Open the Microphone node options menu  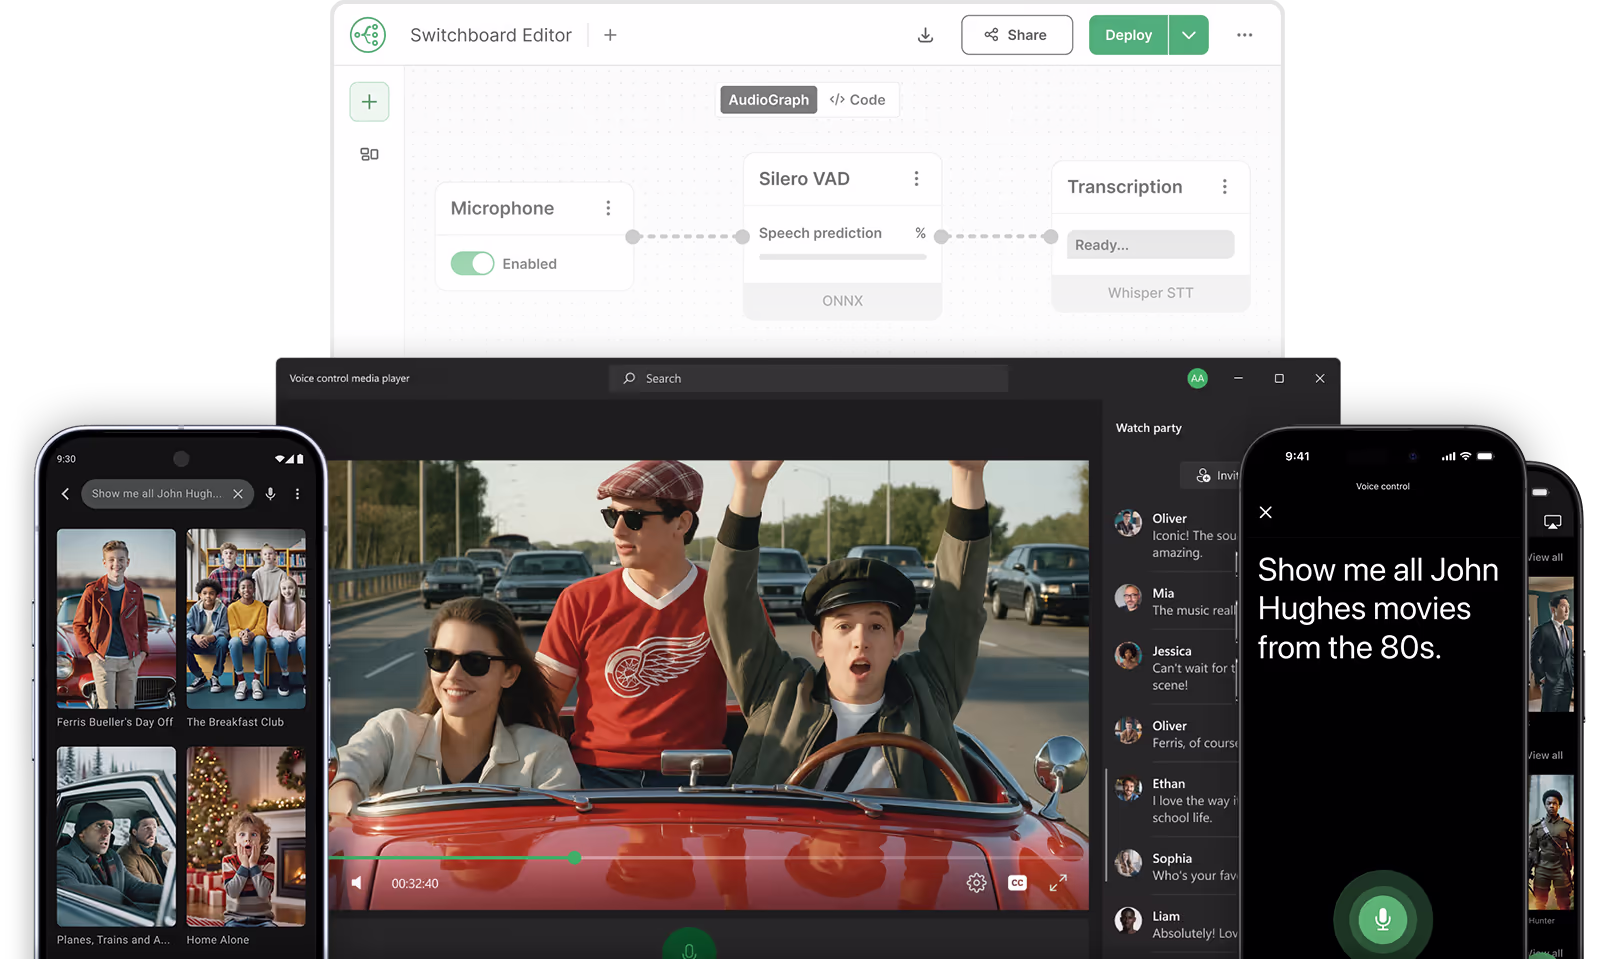(608, 208)
